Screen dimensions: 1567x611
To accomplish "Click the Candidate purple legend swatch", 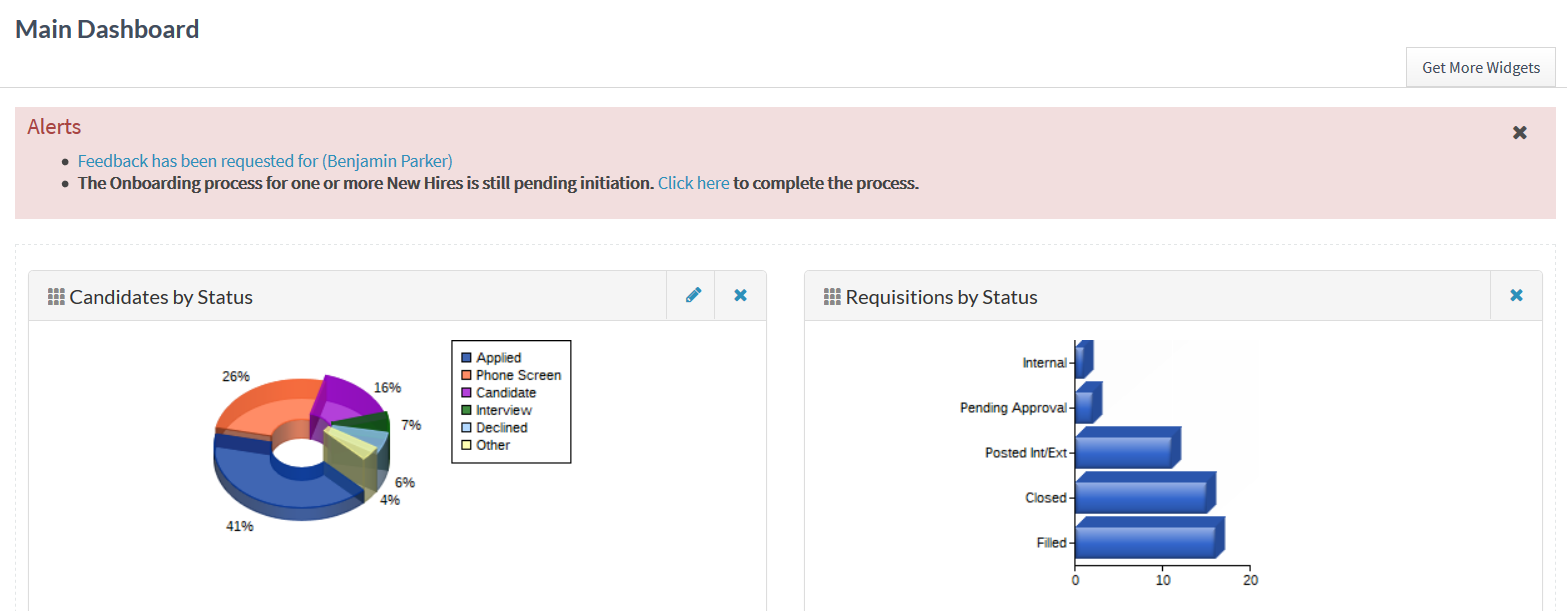I will click(465, 393).
